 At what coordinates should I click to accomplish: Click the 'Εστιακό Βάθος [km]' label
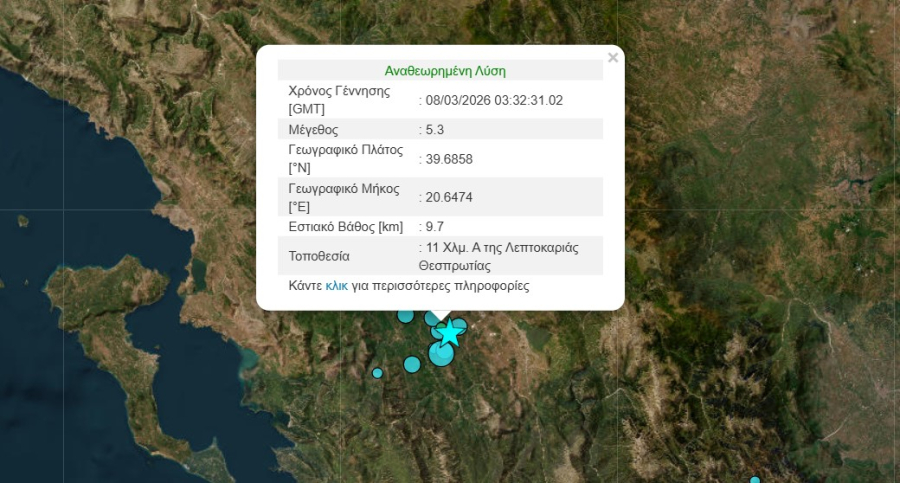345,227
